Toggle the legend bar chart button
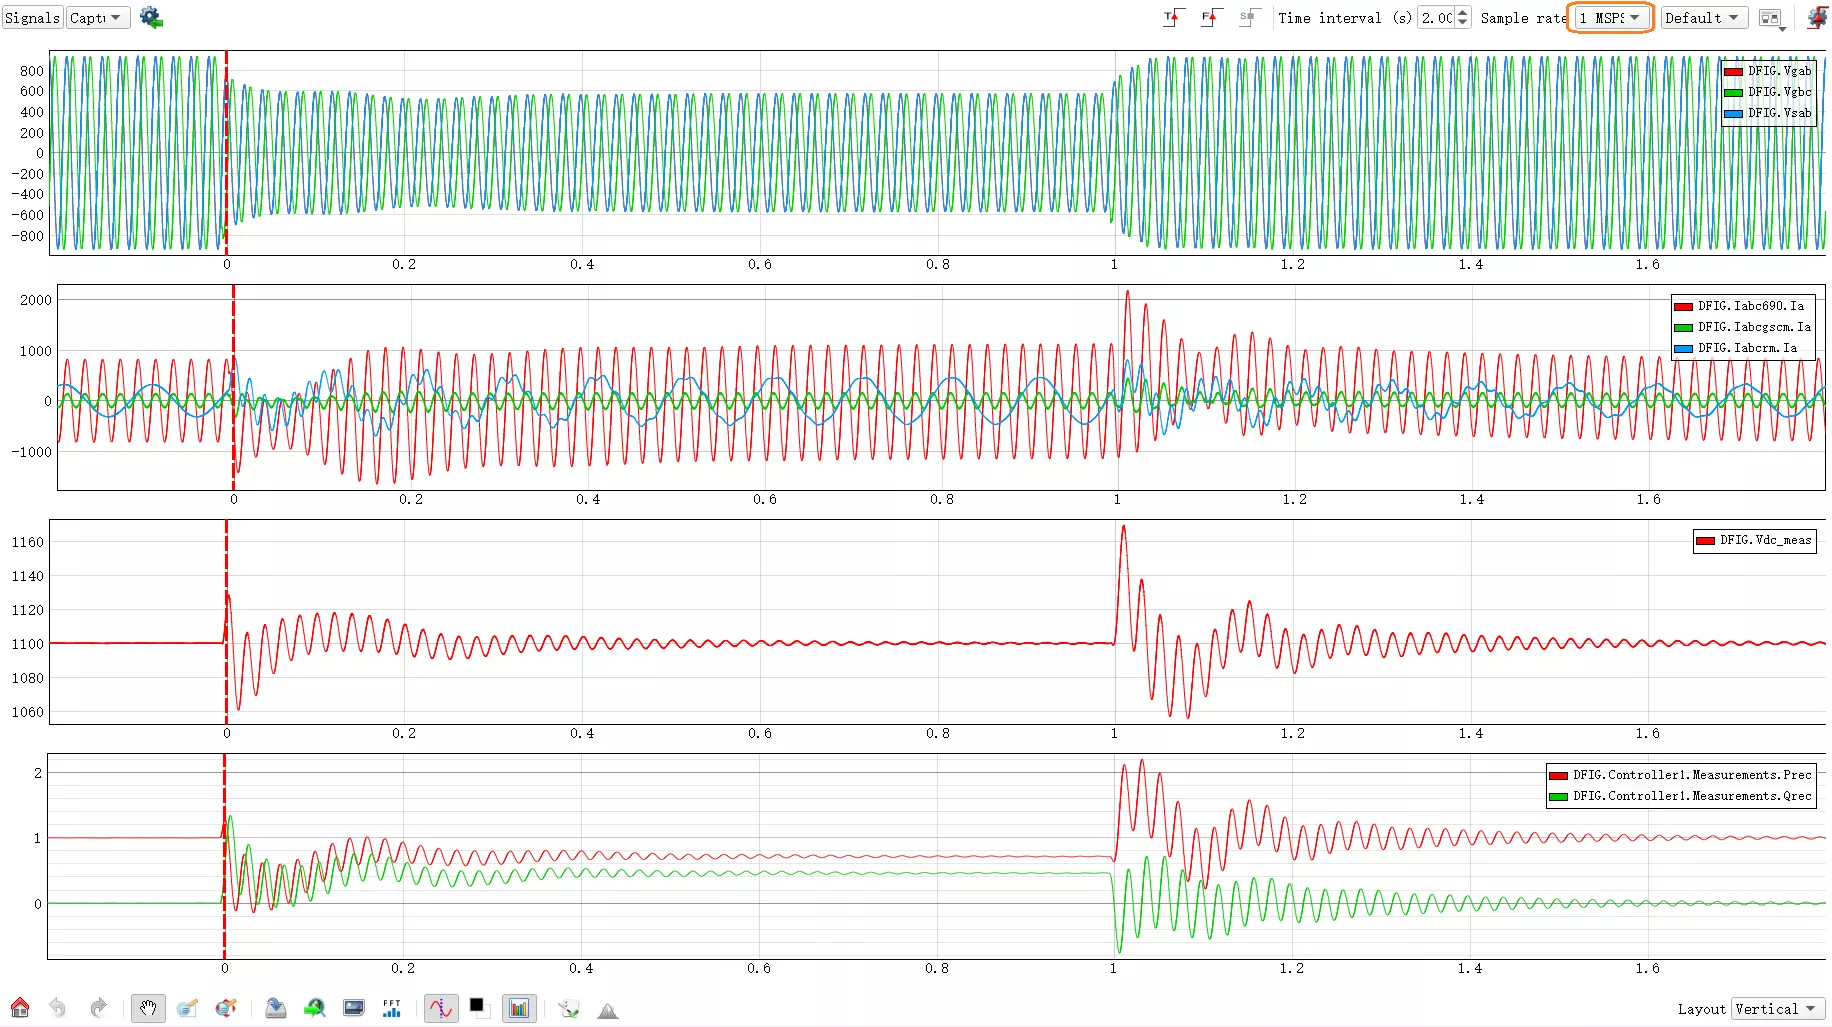Screen dimensions: 1832x1027 (519, 1008)
